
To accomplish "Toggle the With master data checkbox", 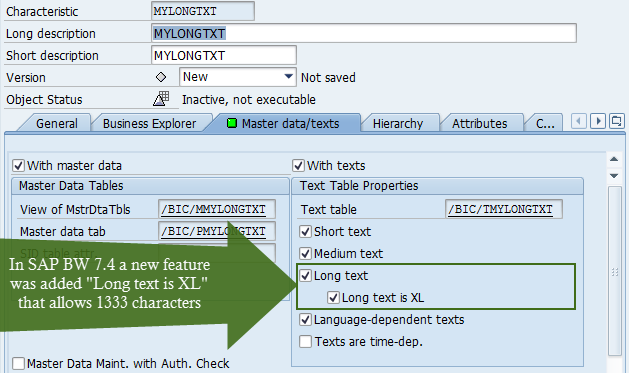I will tap(18, 165).
